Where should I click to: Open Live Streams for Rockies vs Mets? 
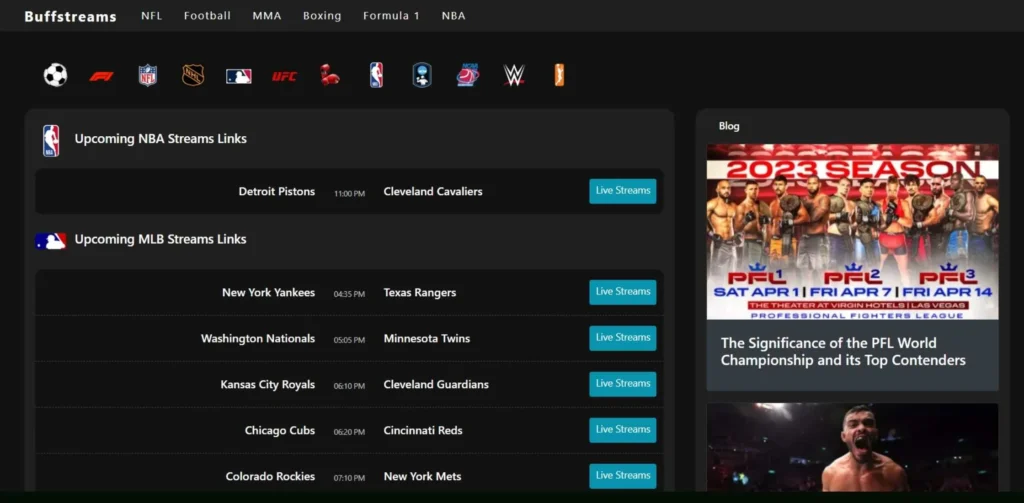[x=623, y=476]
